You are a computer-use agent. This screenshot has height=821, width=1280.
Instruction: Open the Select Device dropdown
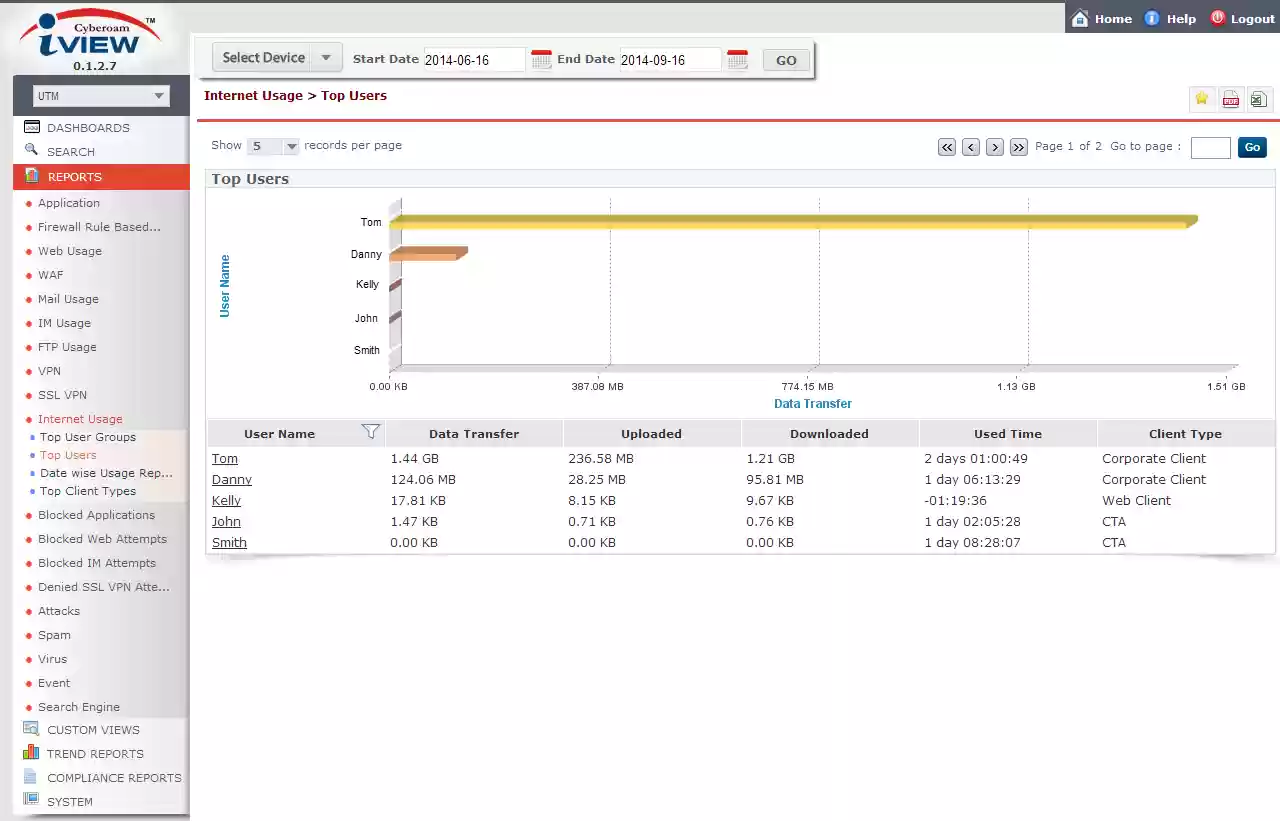(x=275, y=57)
